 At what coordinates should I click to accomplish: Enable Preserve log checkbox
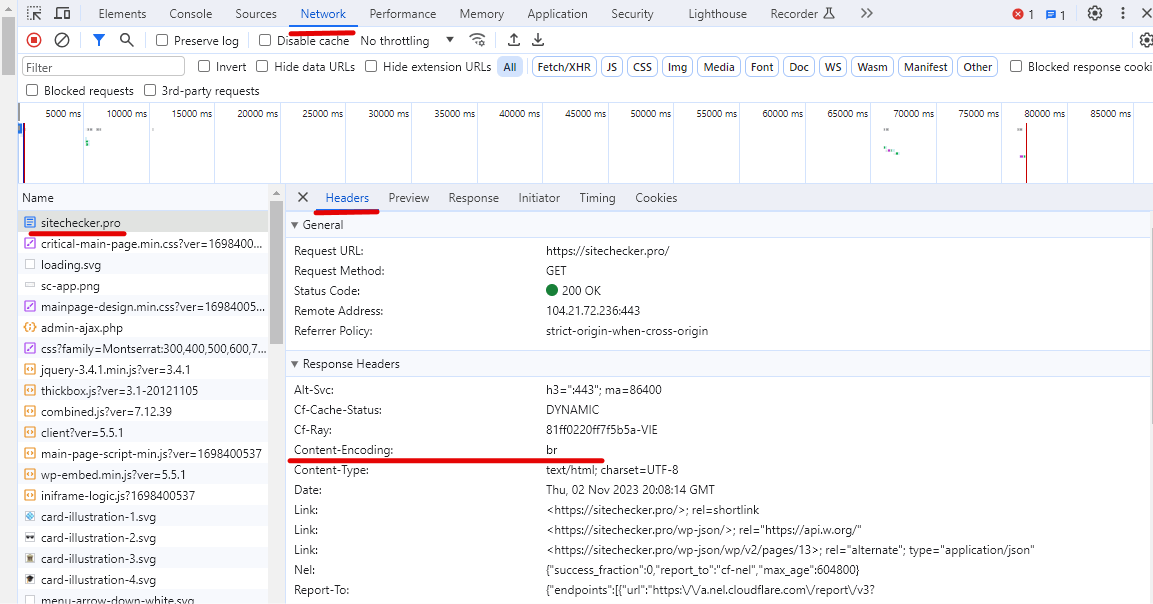coord(162,40)
